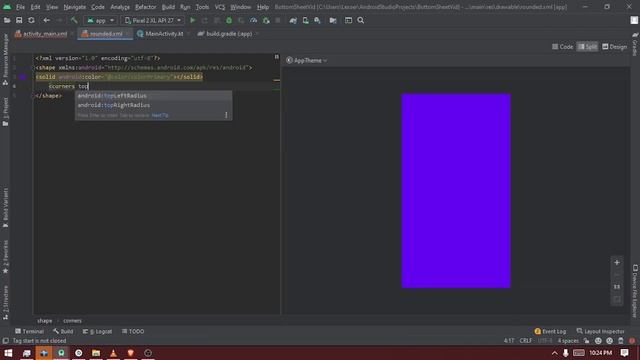640x360 pixels.
Task: Click the Search Everywhere magnifier icon
Action: [361, 20]
